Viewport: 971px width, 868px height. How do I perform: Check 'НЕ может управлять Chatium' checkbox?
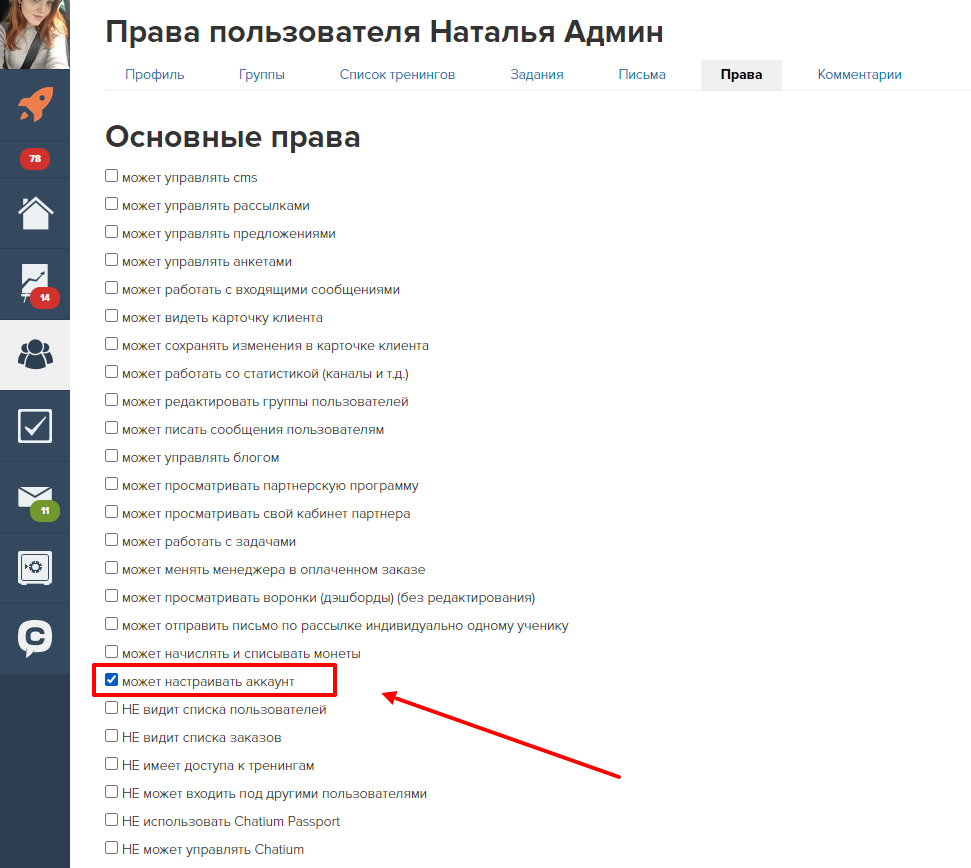click(111, 848)
